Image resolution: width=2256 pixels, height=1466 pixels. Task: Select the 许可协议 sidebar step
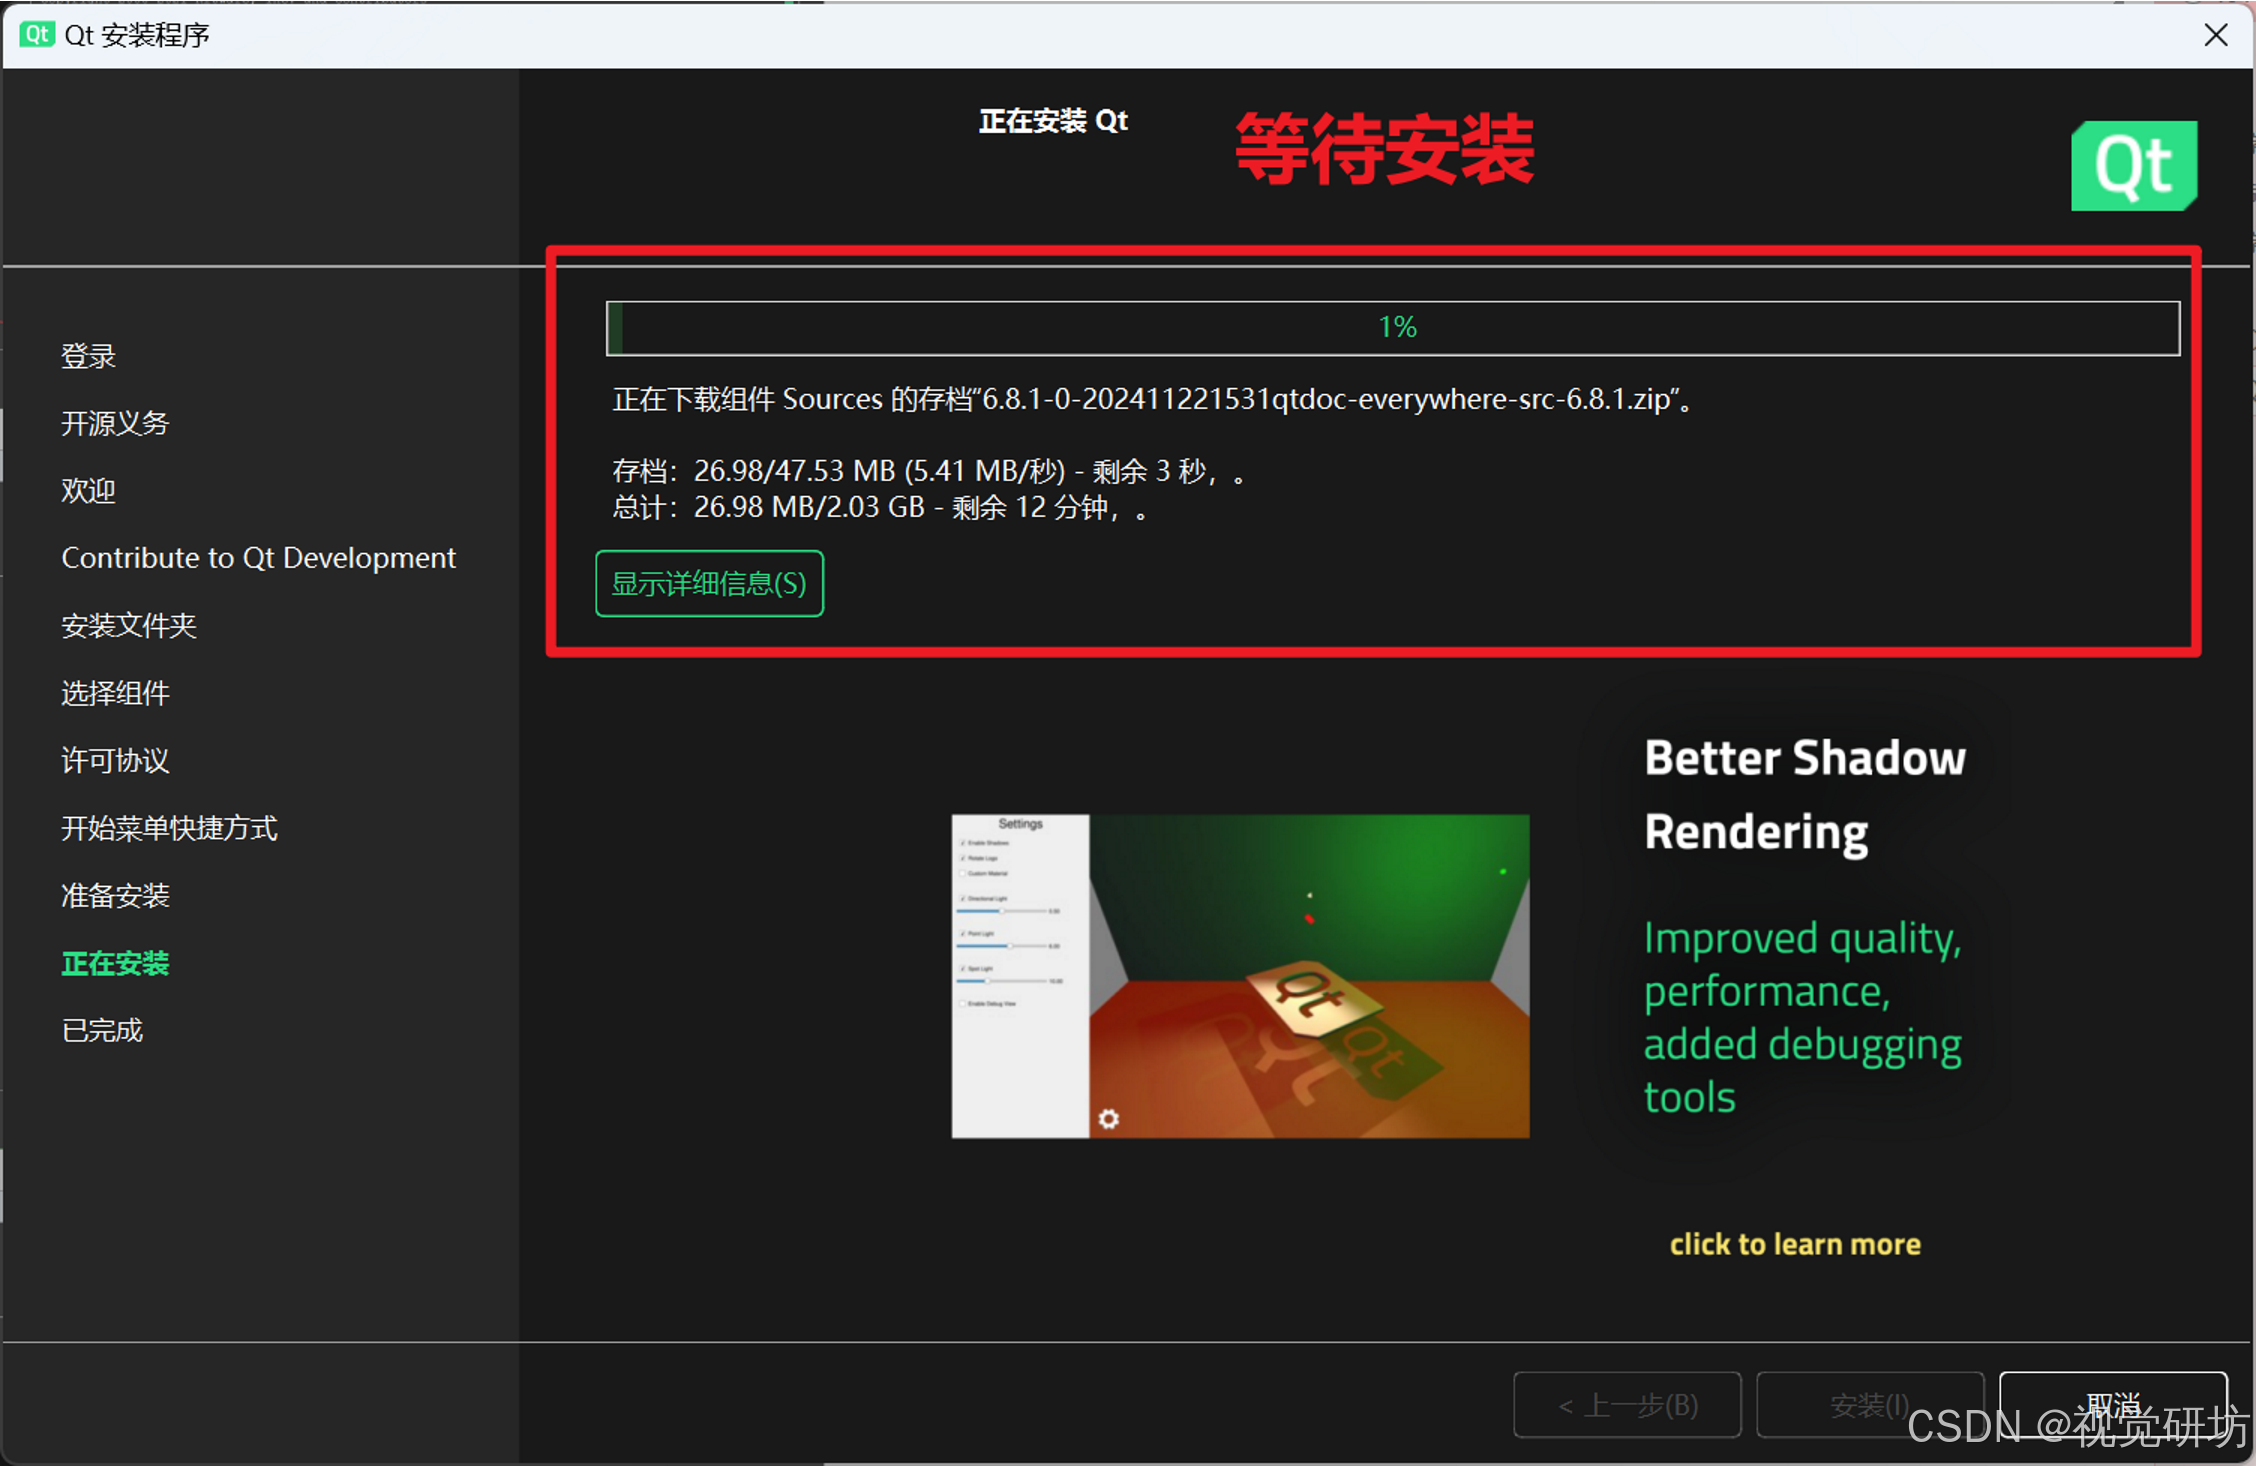click(x=115, y=761)
